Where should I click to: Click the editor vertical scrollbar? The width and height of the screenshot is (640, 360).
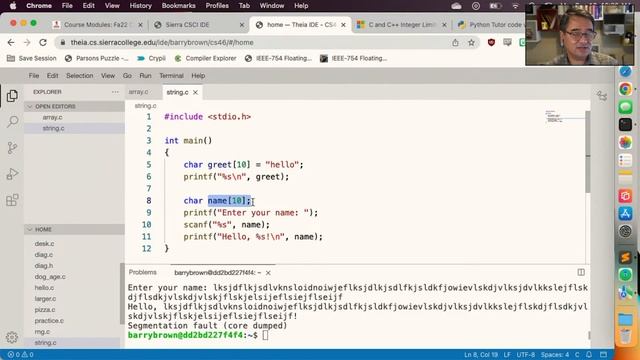click(588, 151)
